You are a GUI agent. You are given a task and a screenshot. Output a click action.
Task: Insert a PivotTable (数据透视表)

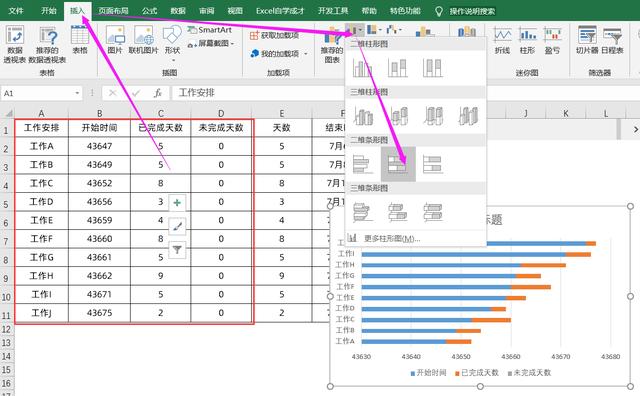[15, 44]
